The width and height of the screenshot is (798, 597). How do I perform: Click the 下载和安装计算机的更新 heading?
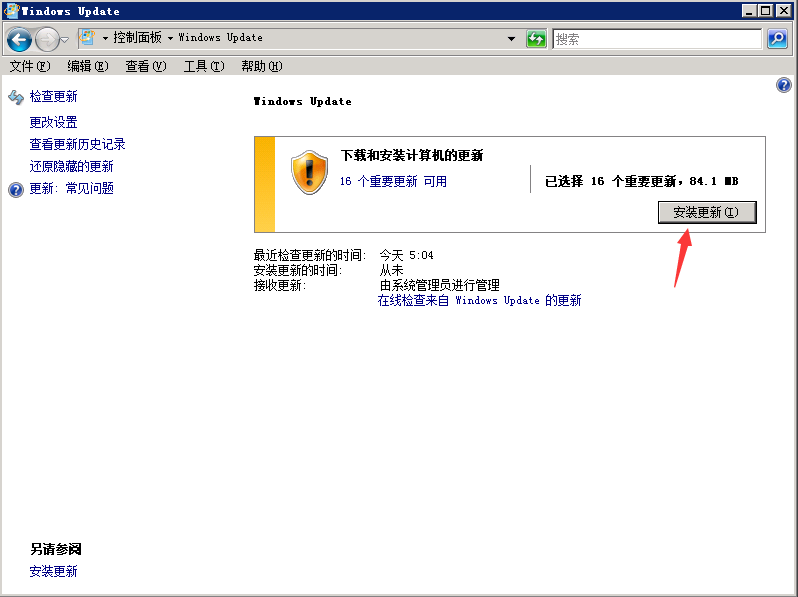(412, 155)
